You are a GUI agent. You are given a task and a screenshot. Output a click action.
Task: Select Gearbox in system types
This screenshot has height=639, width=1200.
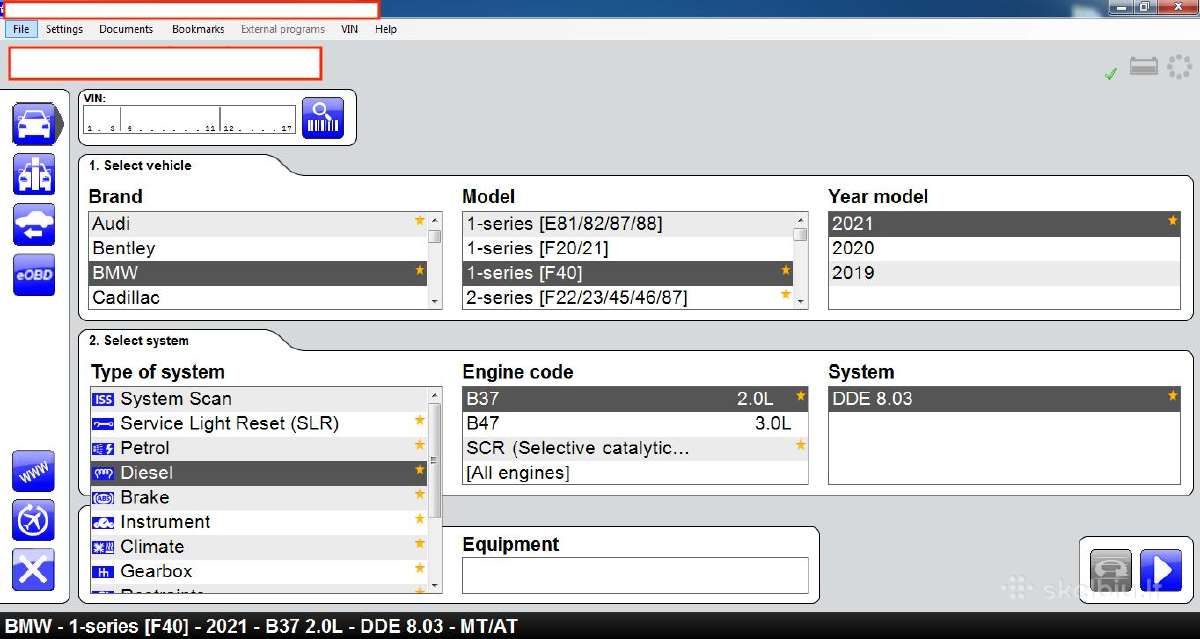(x=259, y=572)
